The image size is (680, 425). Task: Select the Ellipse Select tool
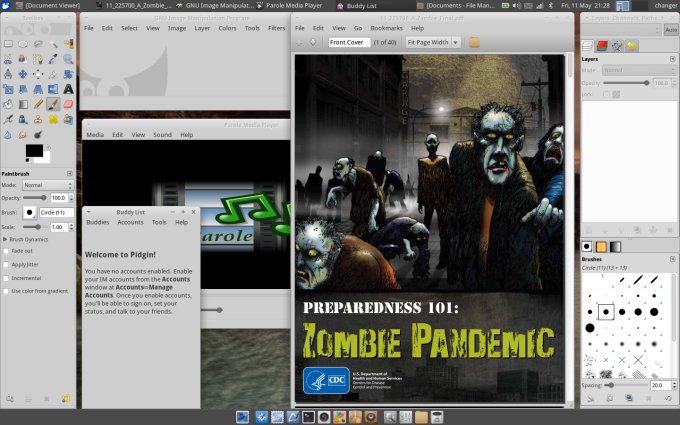pos(23,44)
